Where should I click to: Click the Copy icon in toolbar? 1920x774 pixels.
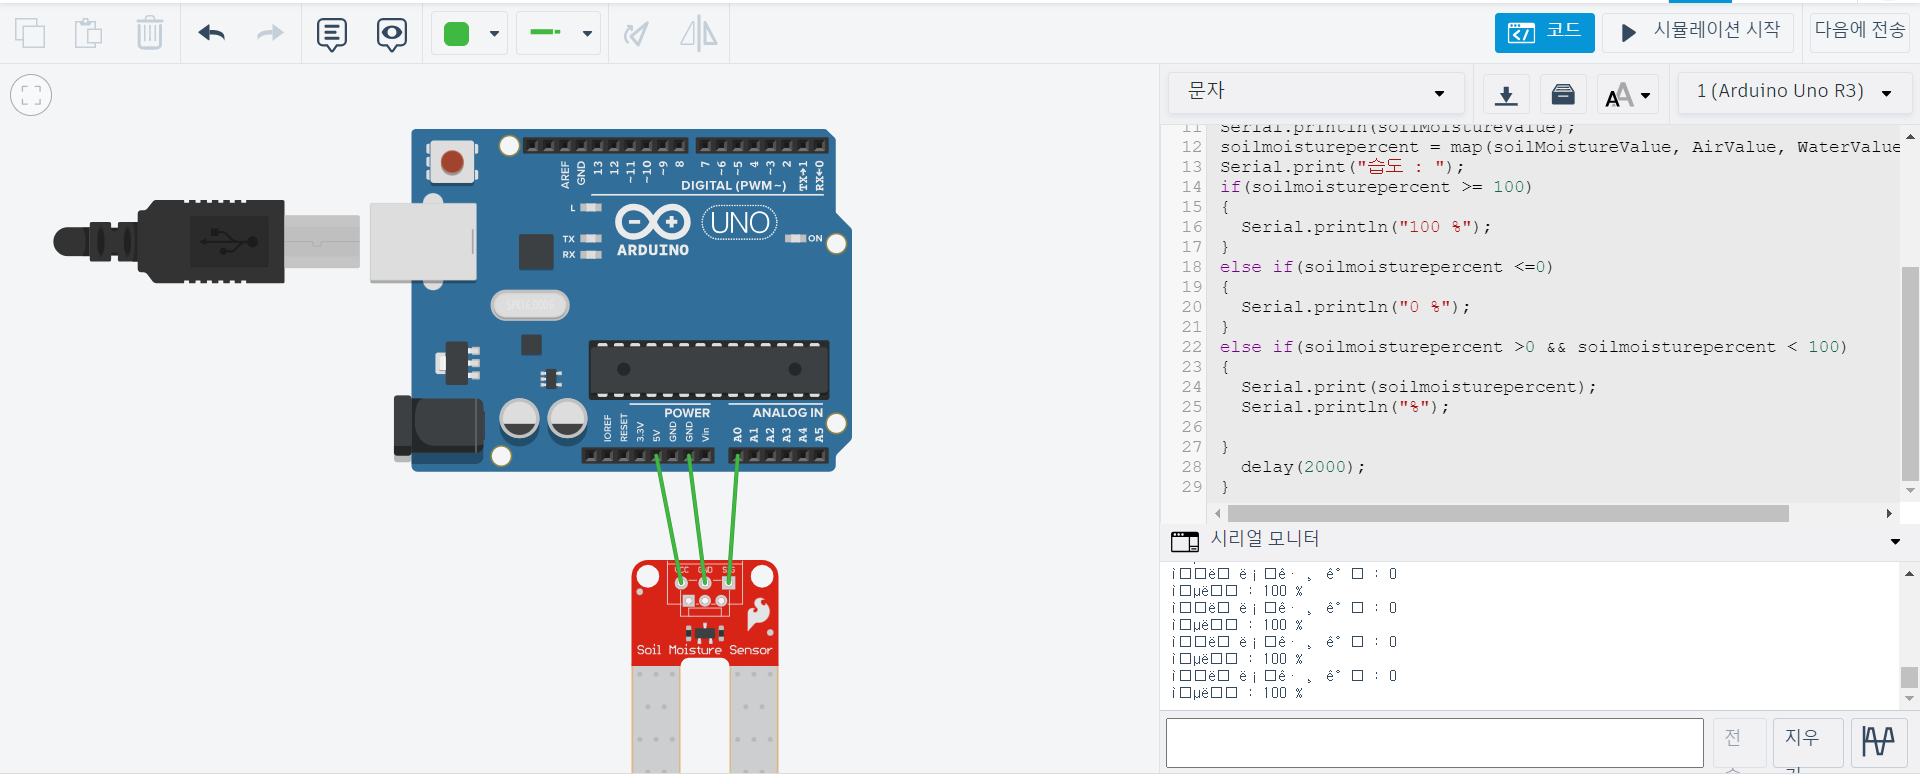pos(30,33)
